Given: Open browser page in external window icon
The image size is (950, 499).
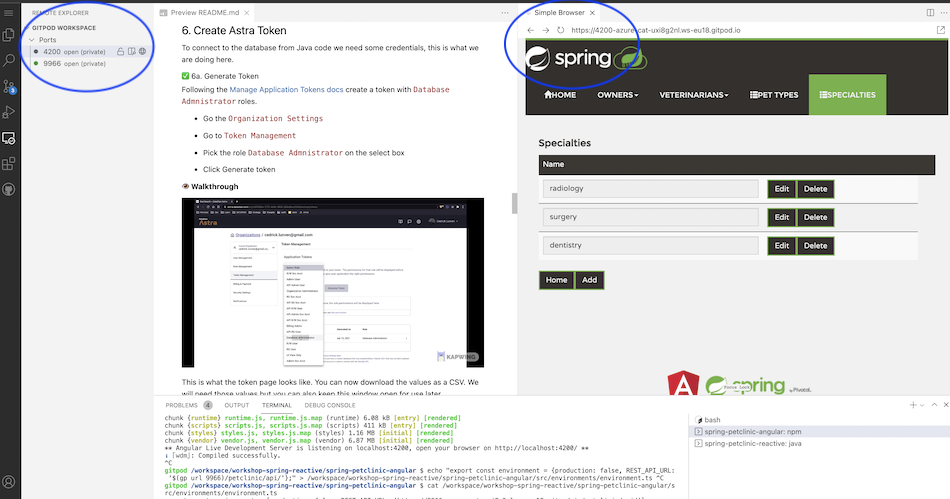Looking at the screenshot, I should [x=940, y=31].
